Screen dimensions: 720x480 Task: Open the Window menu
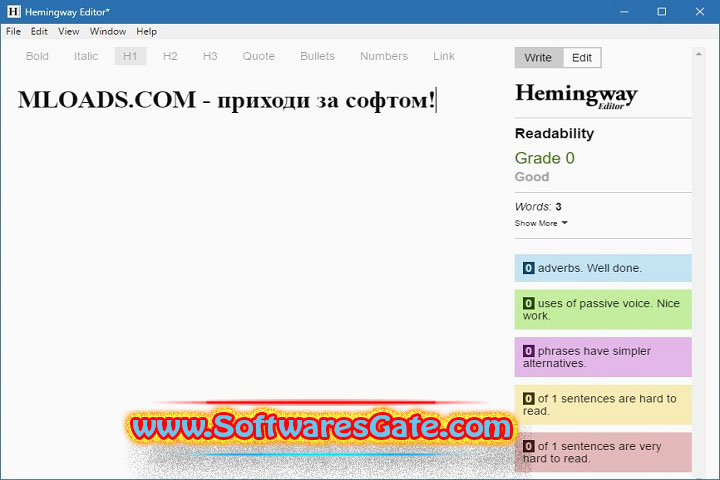click(x=108, y=31)
